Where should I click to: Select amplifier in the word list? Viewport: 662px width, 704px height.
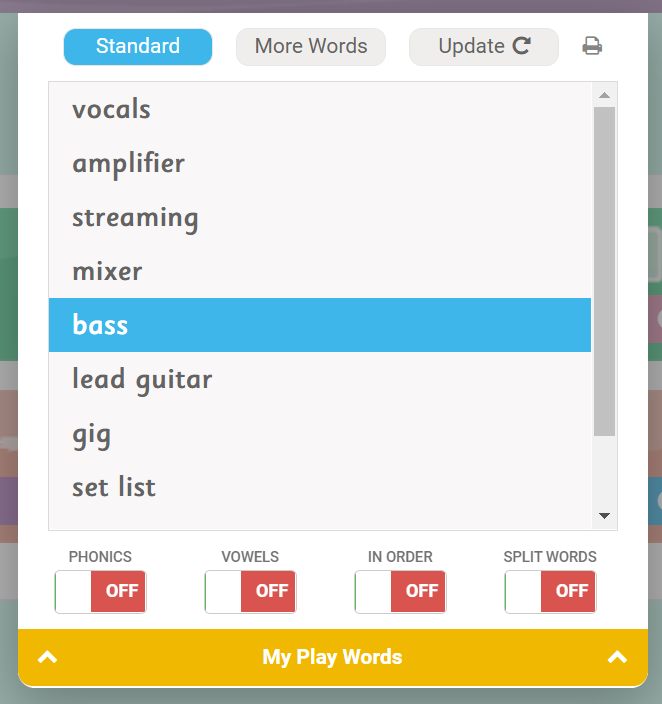128,163
